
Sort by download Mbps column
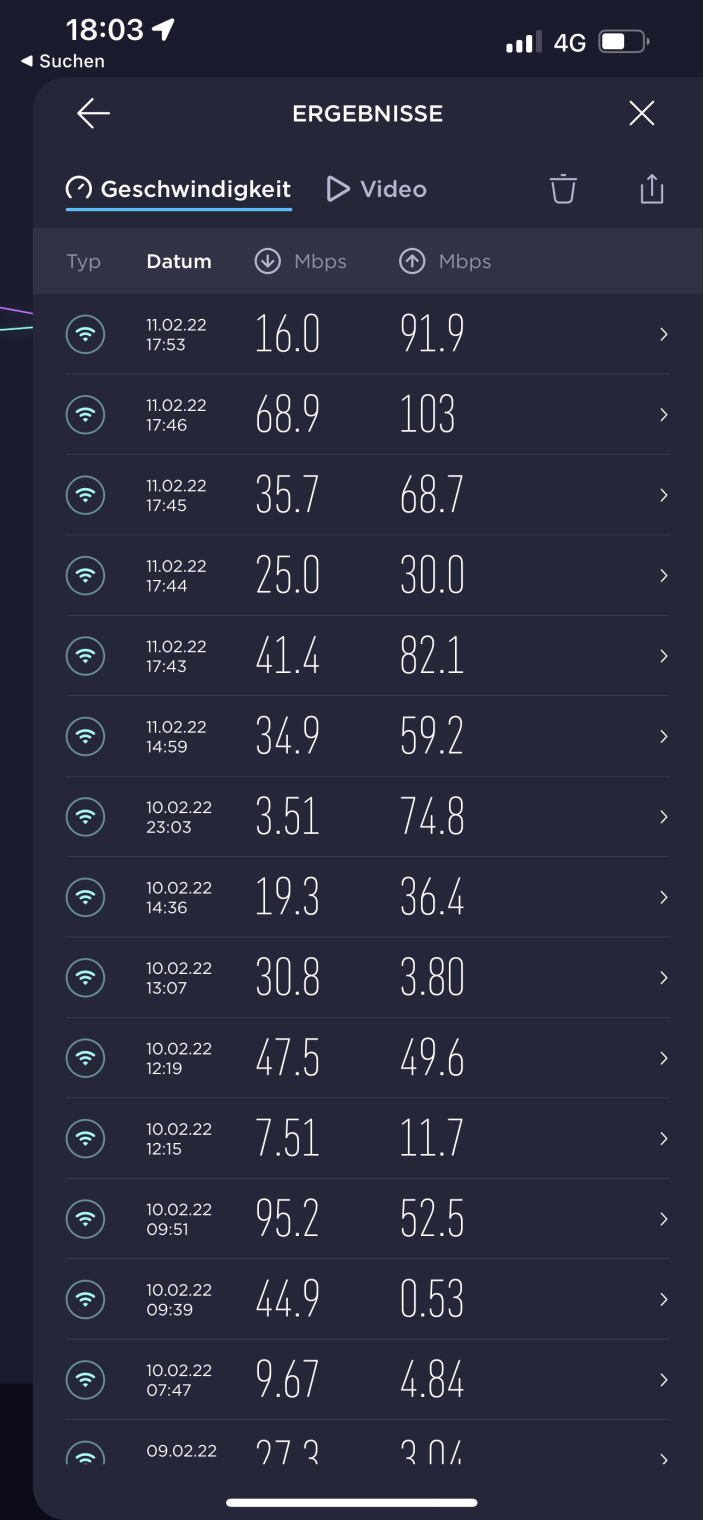(x=301, y=262)
